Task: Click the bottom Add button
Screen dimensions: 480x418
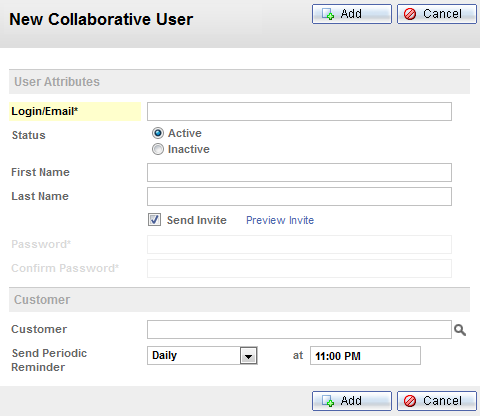Action: pos(352,401)
